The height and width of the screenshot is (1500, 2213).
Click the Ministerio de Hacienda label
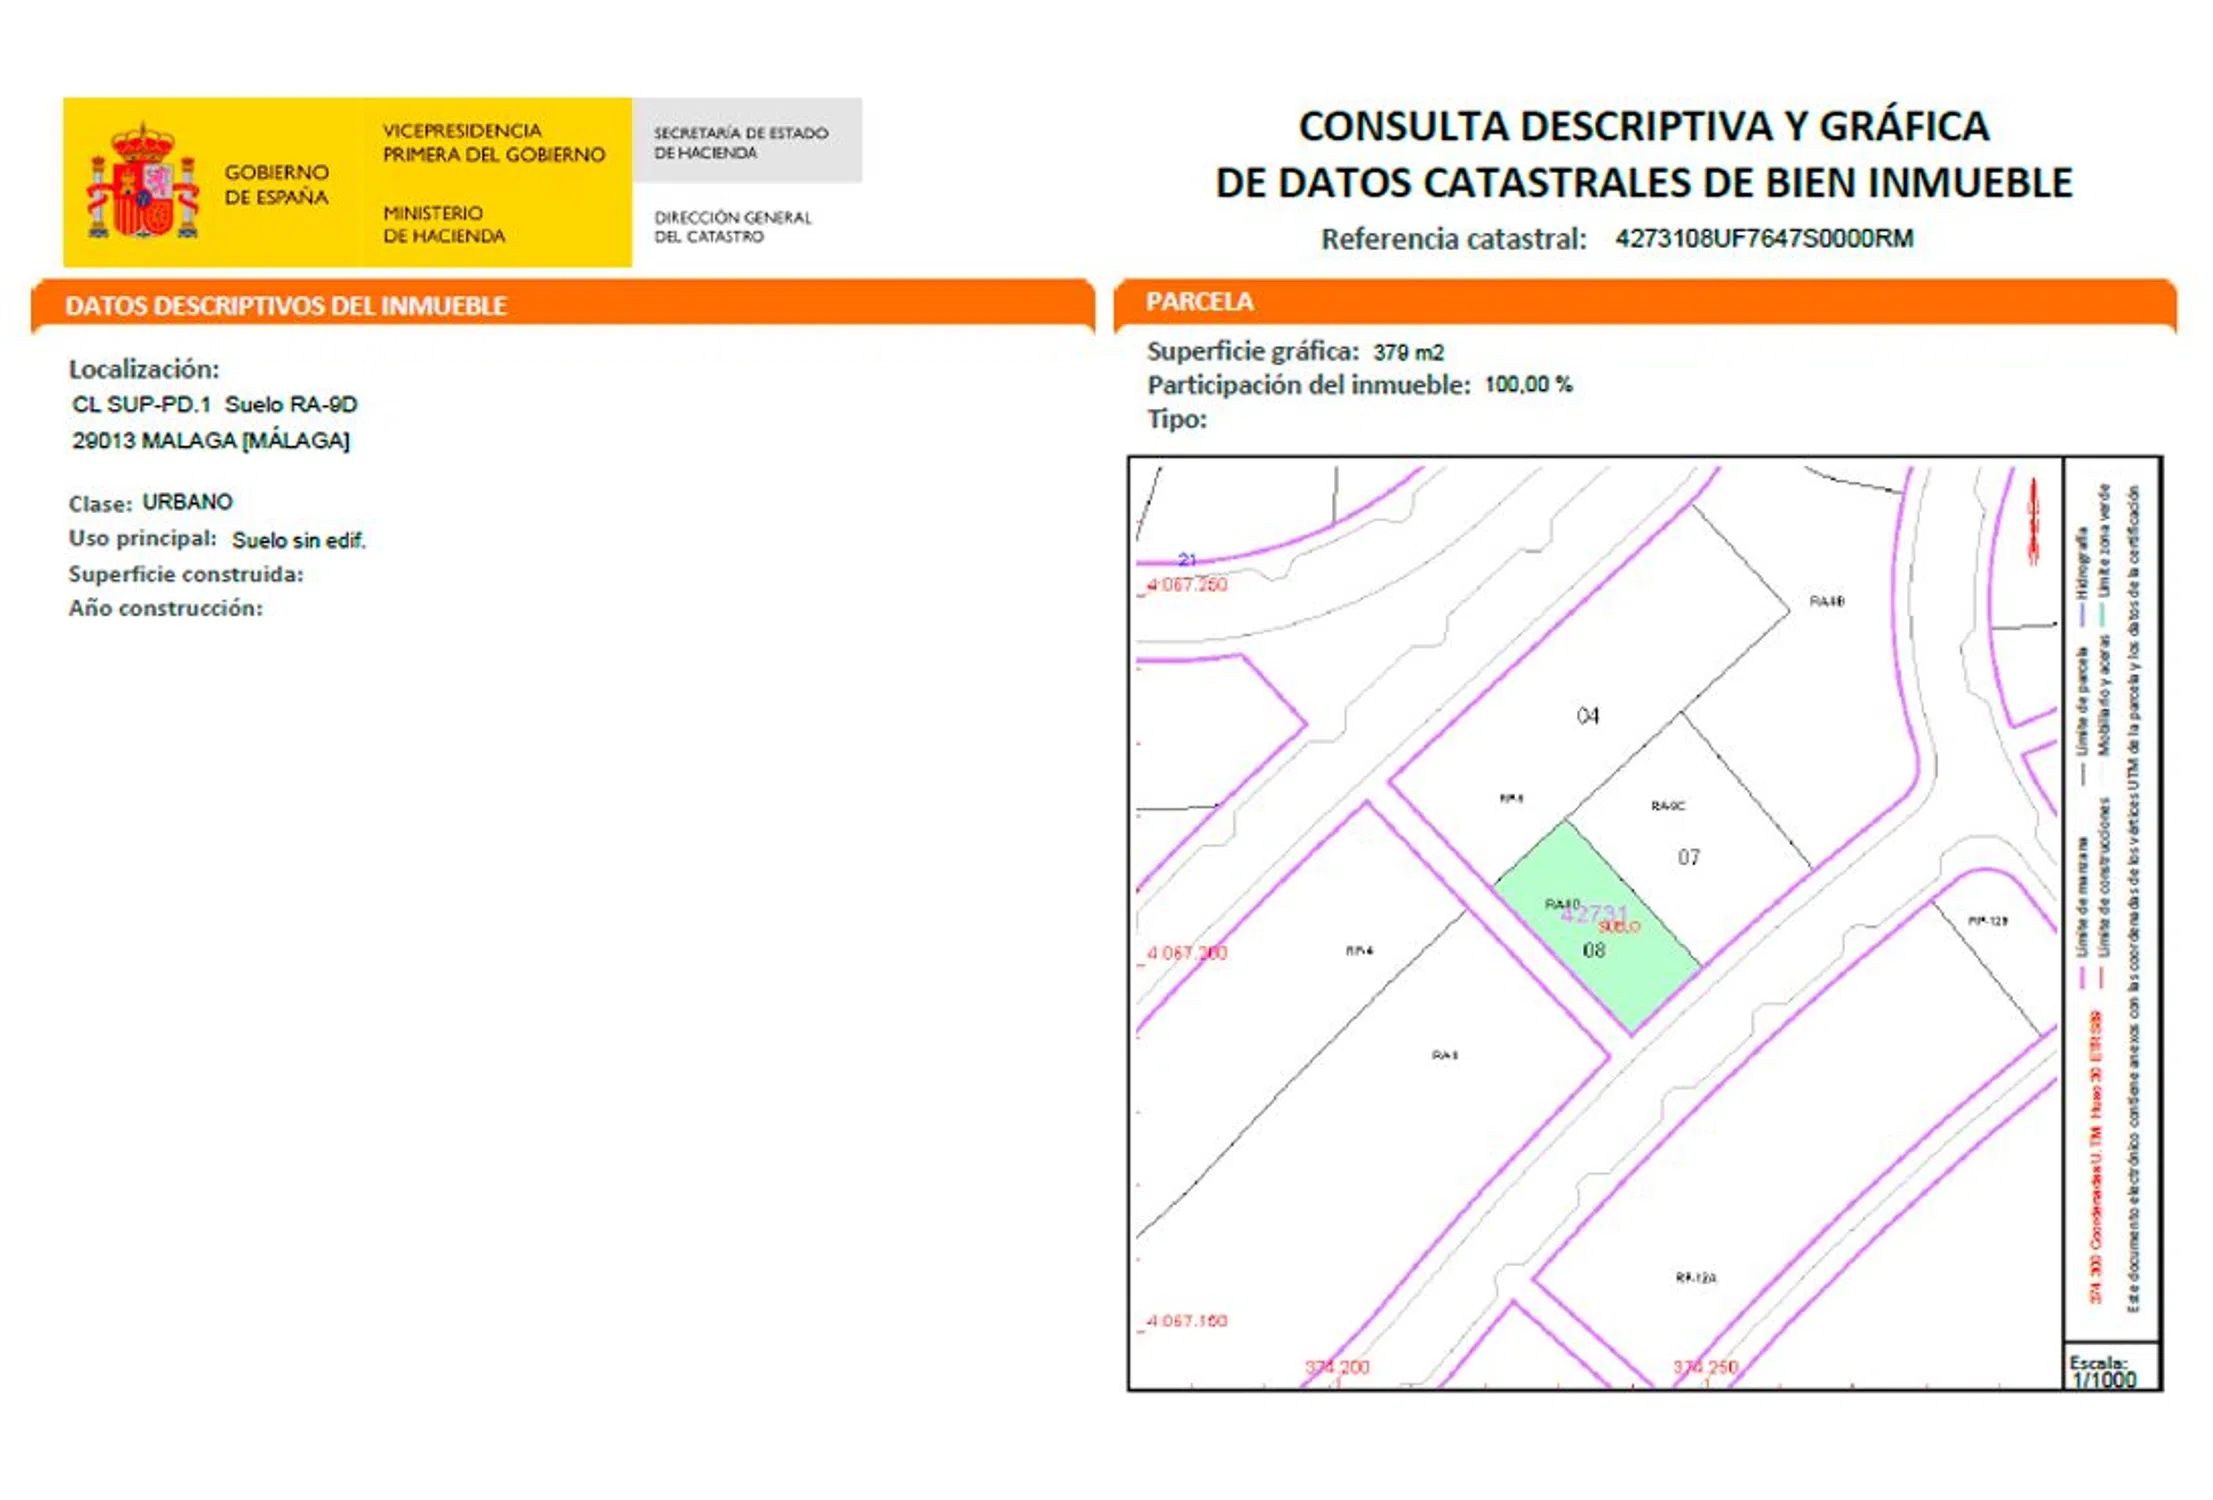coord(444,224)
